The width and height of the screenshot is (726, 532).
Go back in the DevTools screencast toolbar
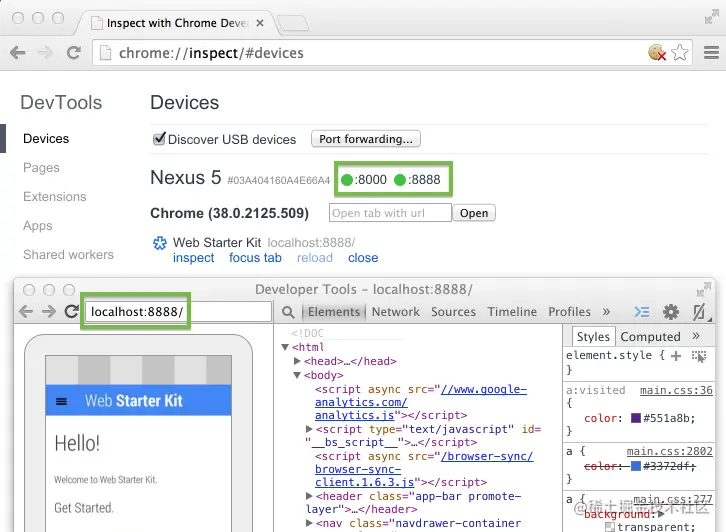(x=26, y=312)
